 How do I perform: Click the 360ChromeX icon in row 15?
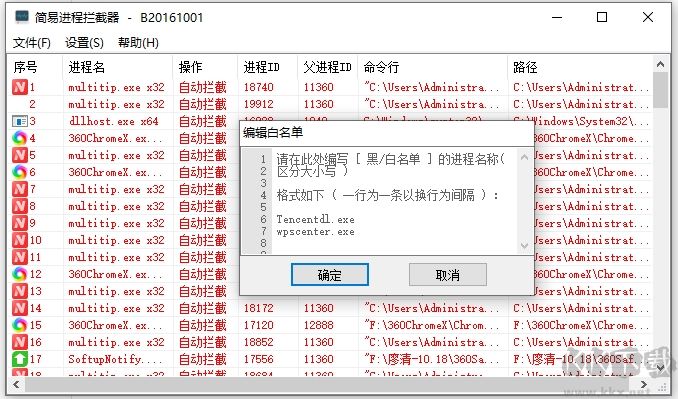[19, 325]
